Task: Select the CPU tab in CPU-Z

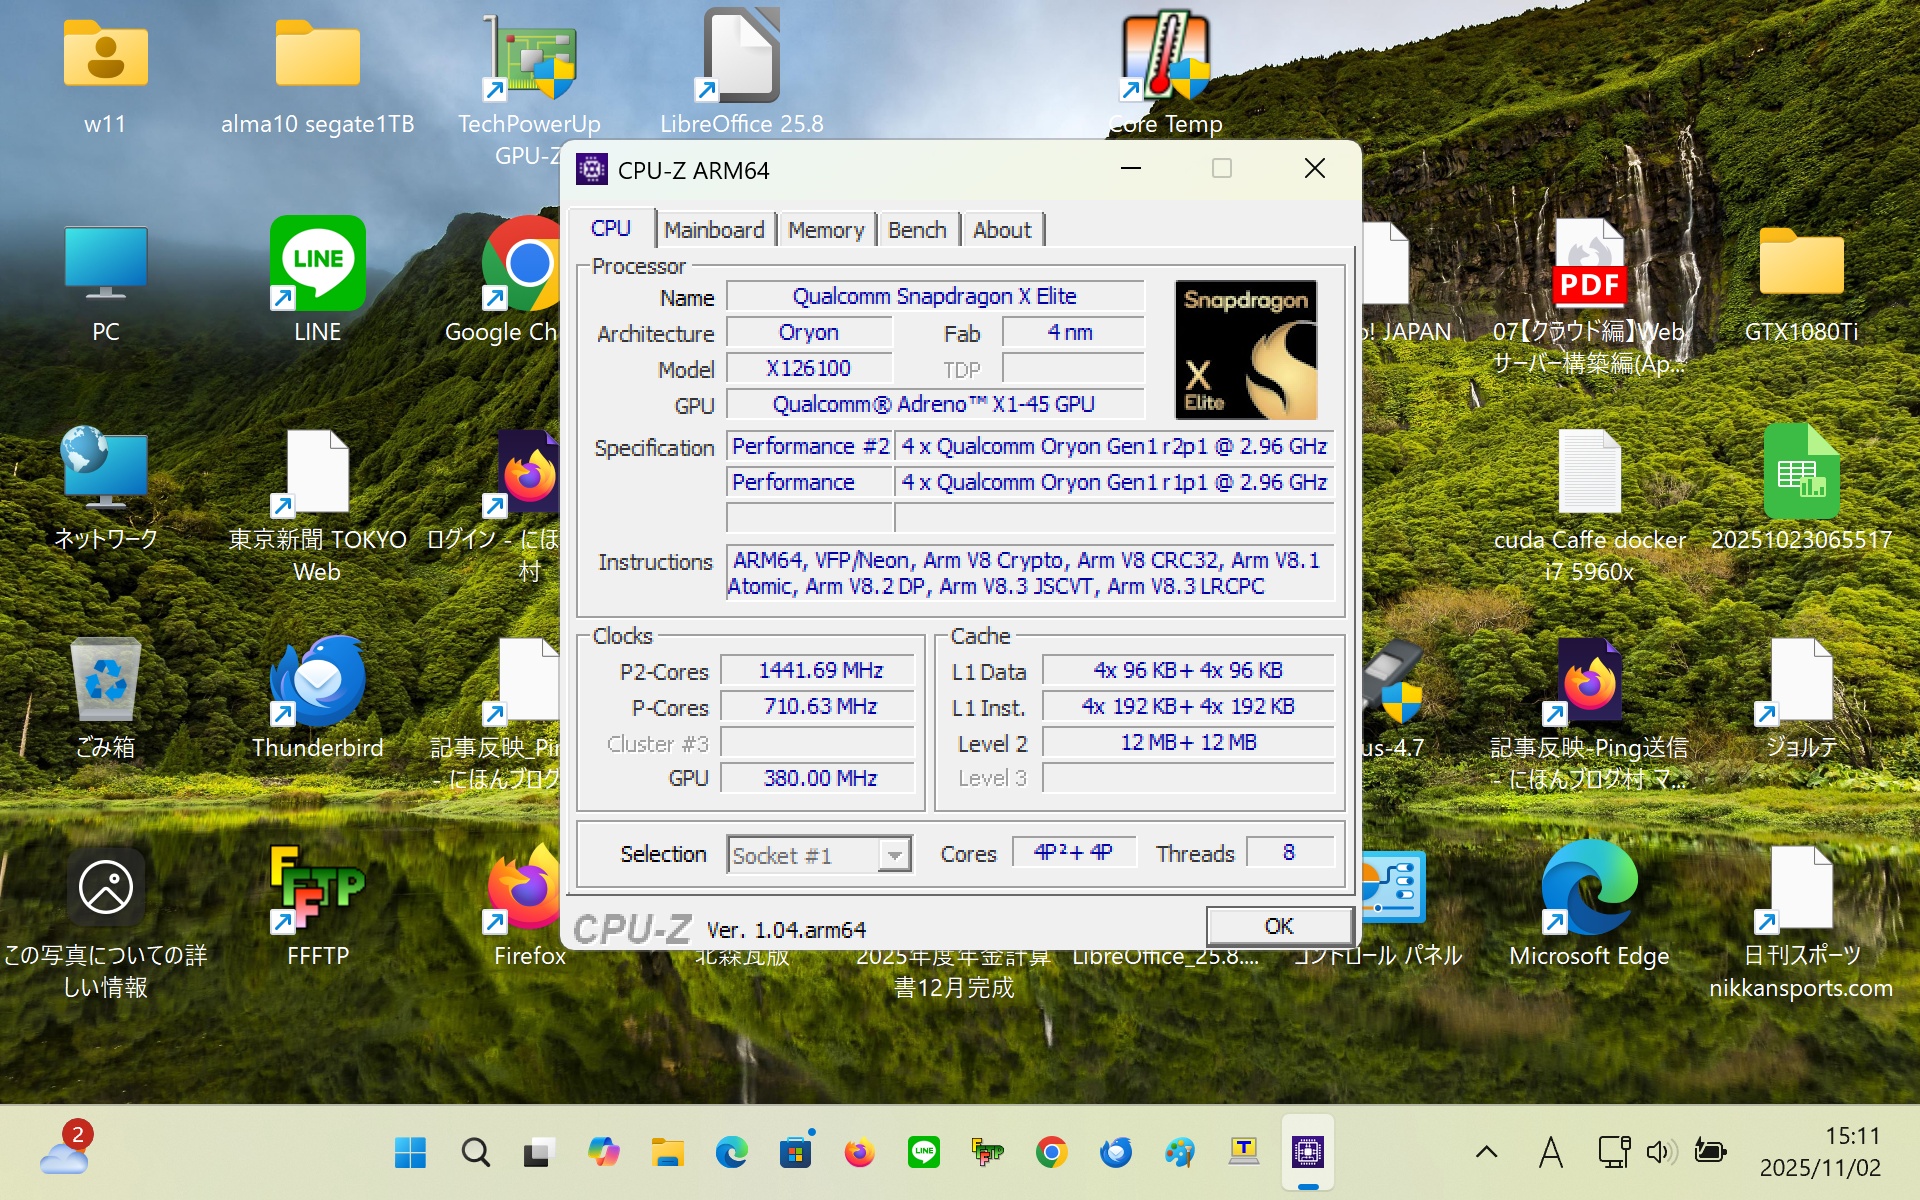Action: tap(611, 228)
